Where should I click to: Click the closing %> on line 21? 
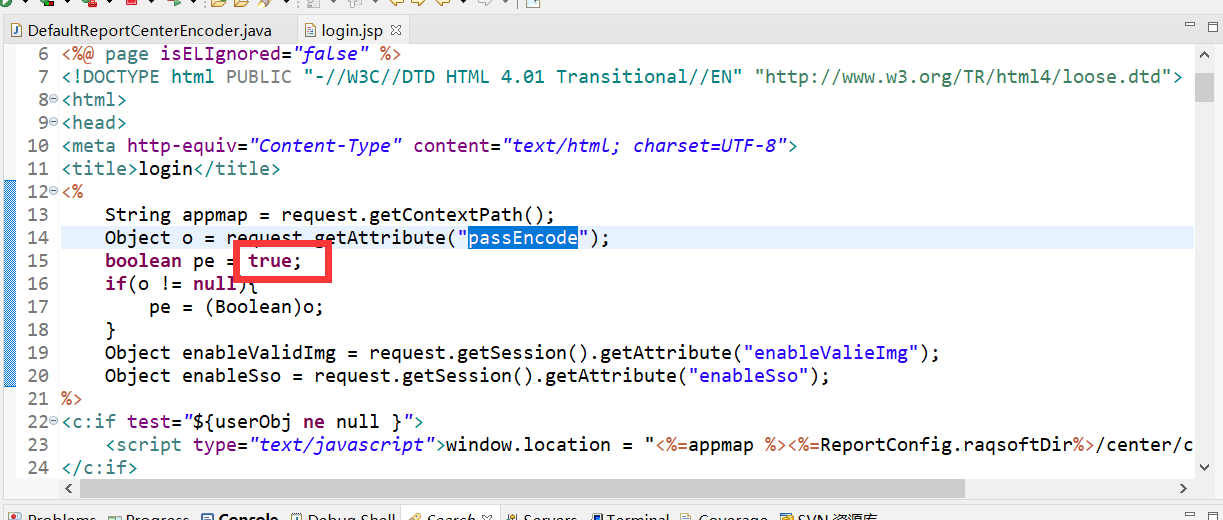pos(72,399)
